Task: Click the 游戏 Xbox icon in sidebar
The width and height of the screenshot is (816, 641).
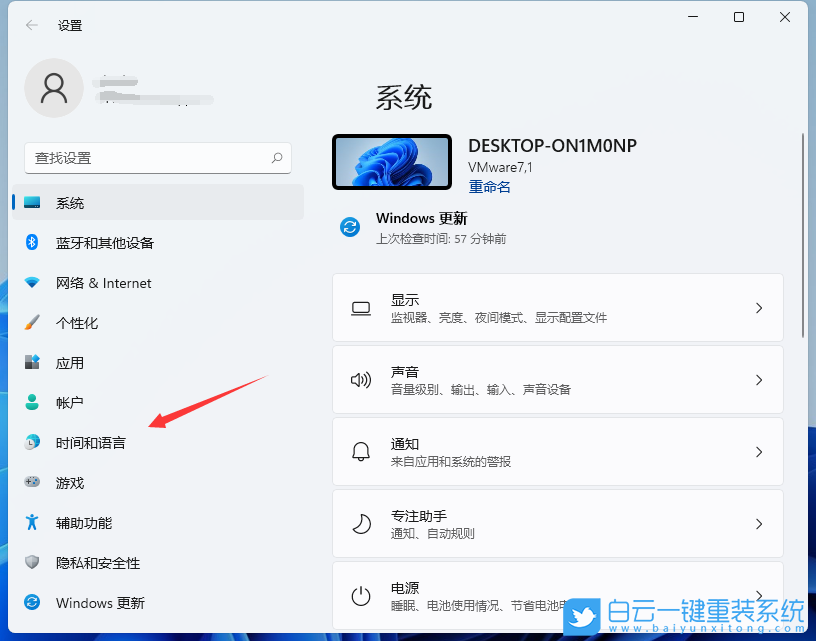Action: (x=30, y=482)
